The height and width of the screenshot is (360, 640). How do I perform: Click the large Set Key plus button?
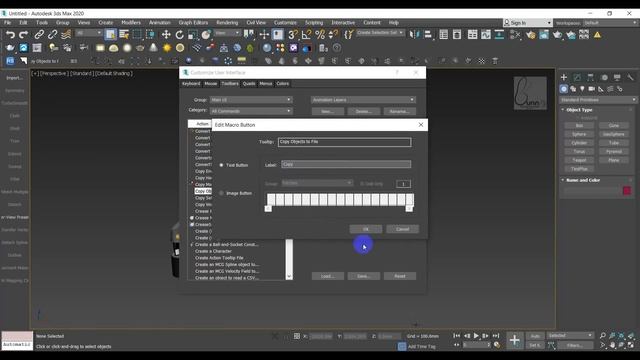[514, 340]
